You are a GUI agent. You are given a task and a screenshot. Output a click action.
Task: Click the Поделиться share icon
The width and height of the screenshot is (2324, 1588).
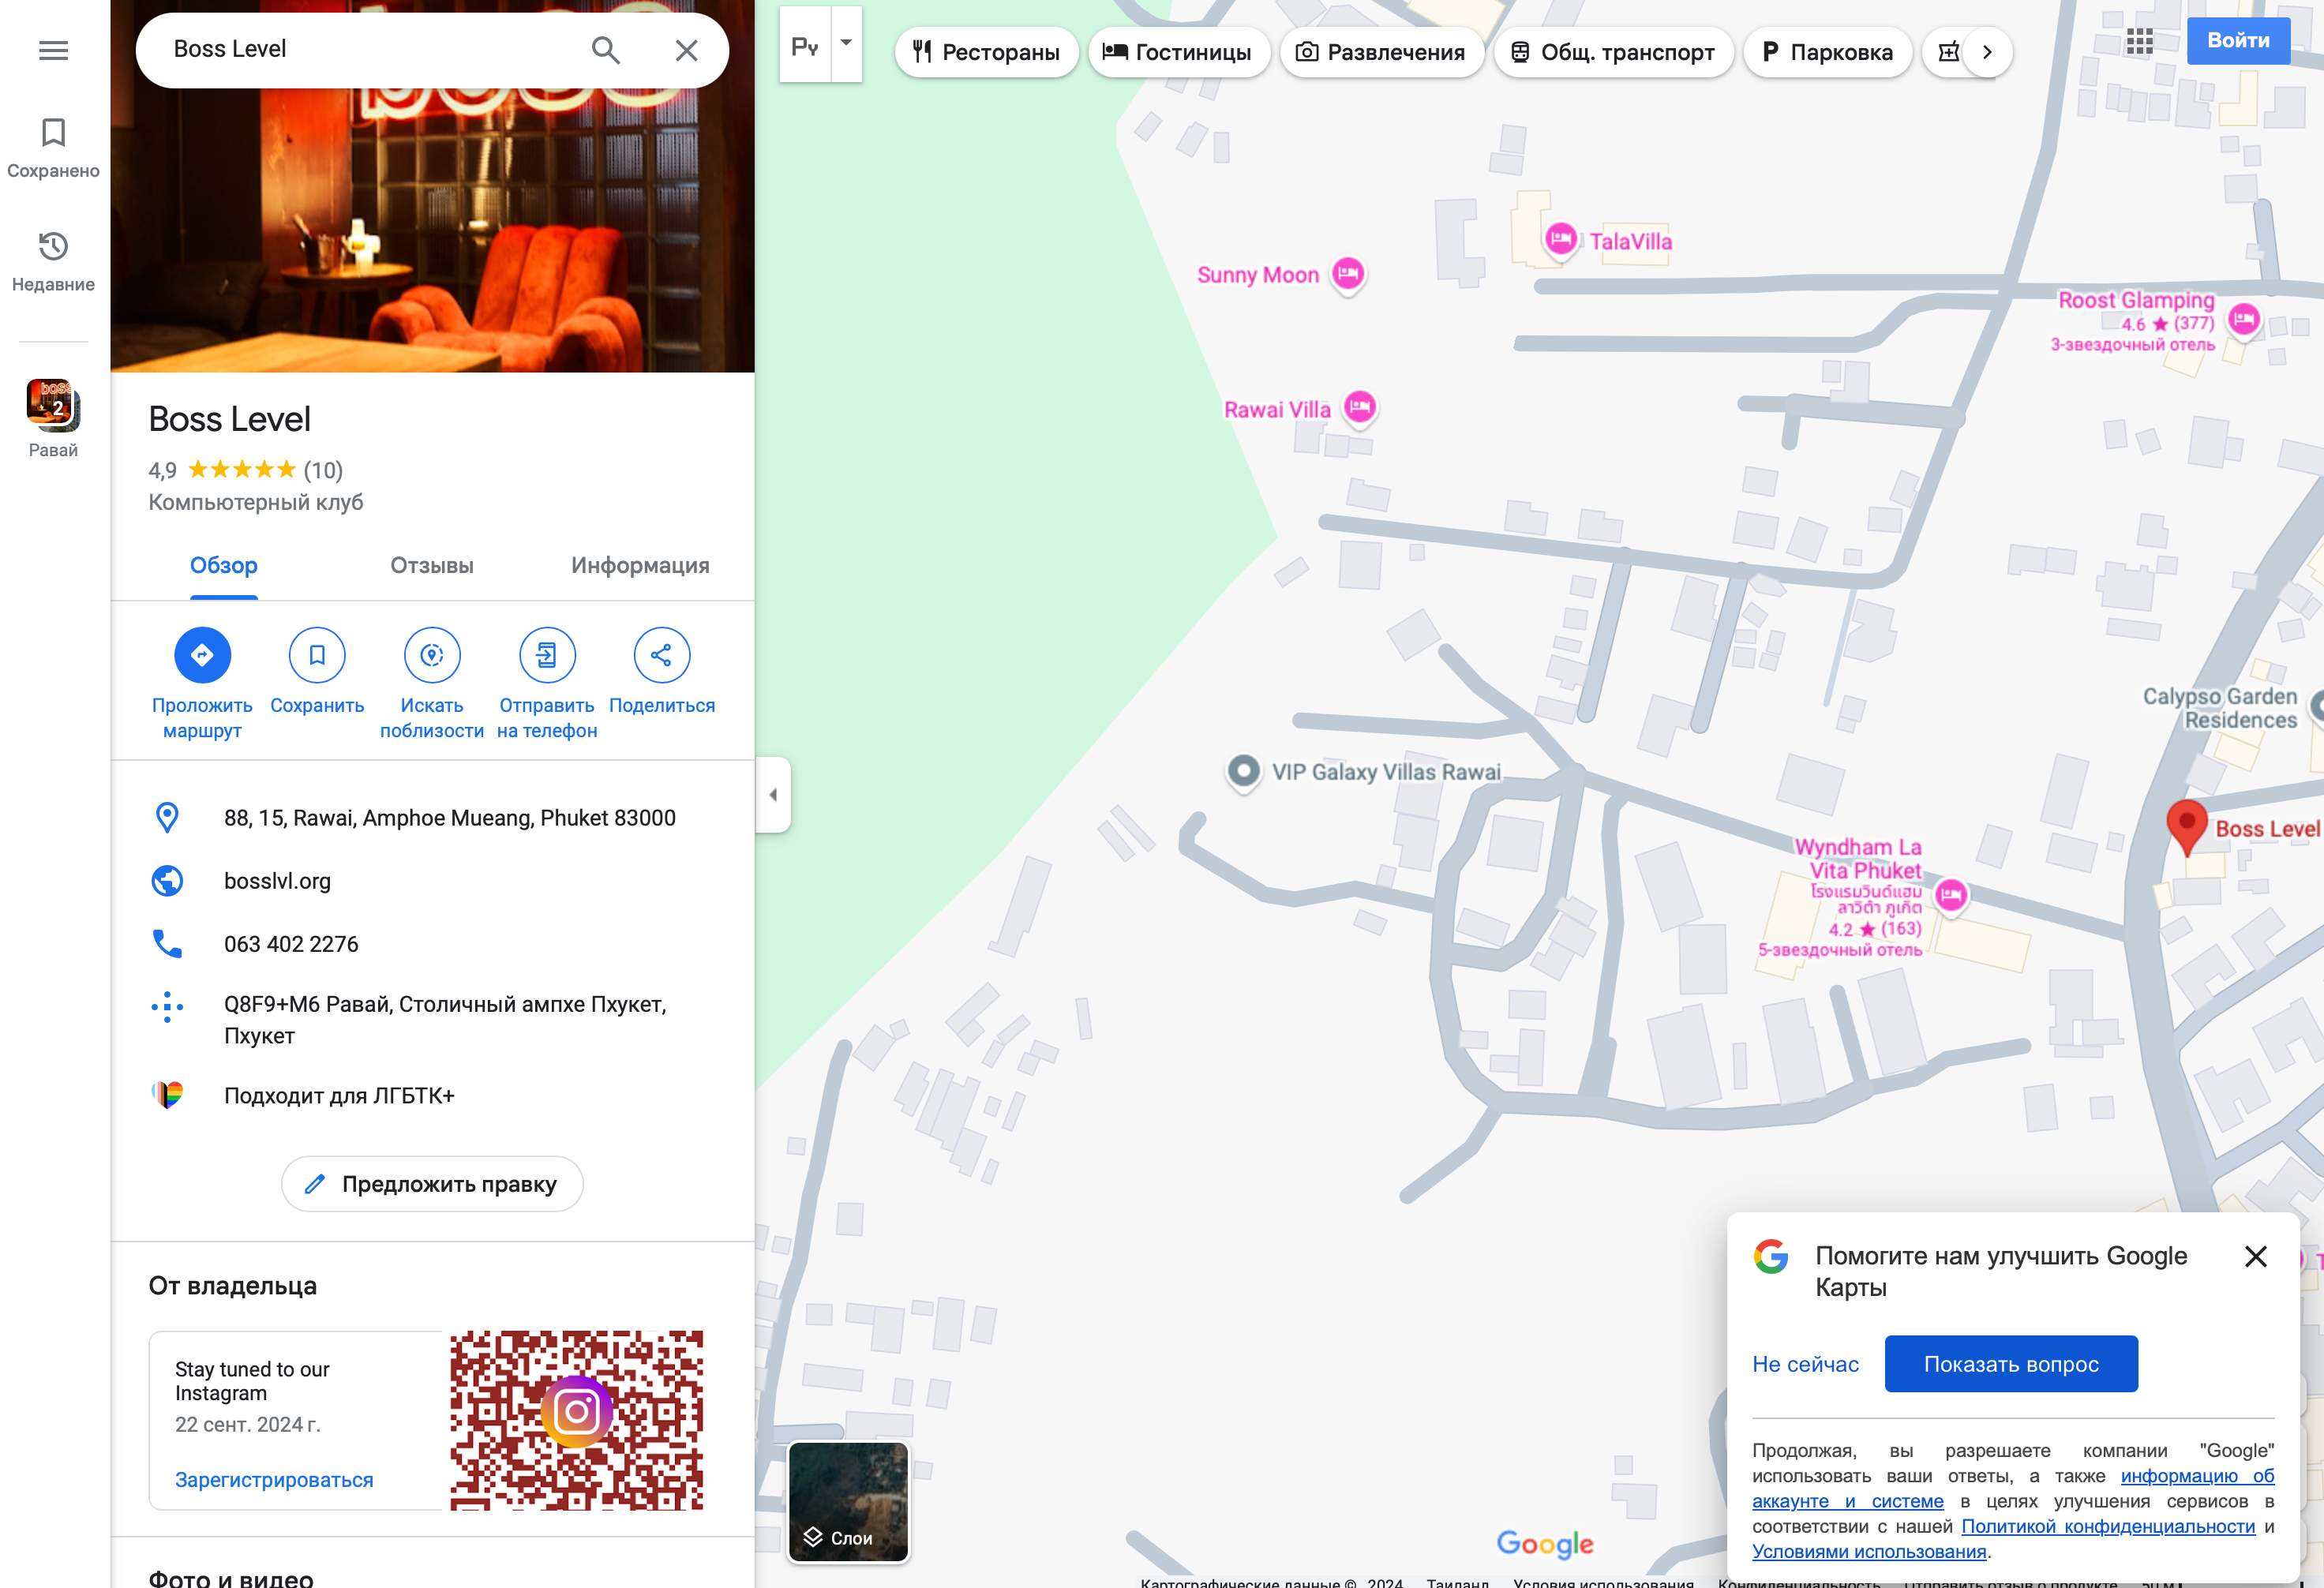coord(661,655)
